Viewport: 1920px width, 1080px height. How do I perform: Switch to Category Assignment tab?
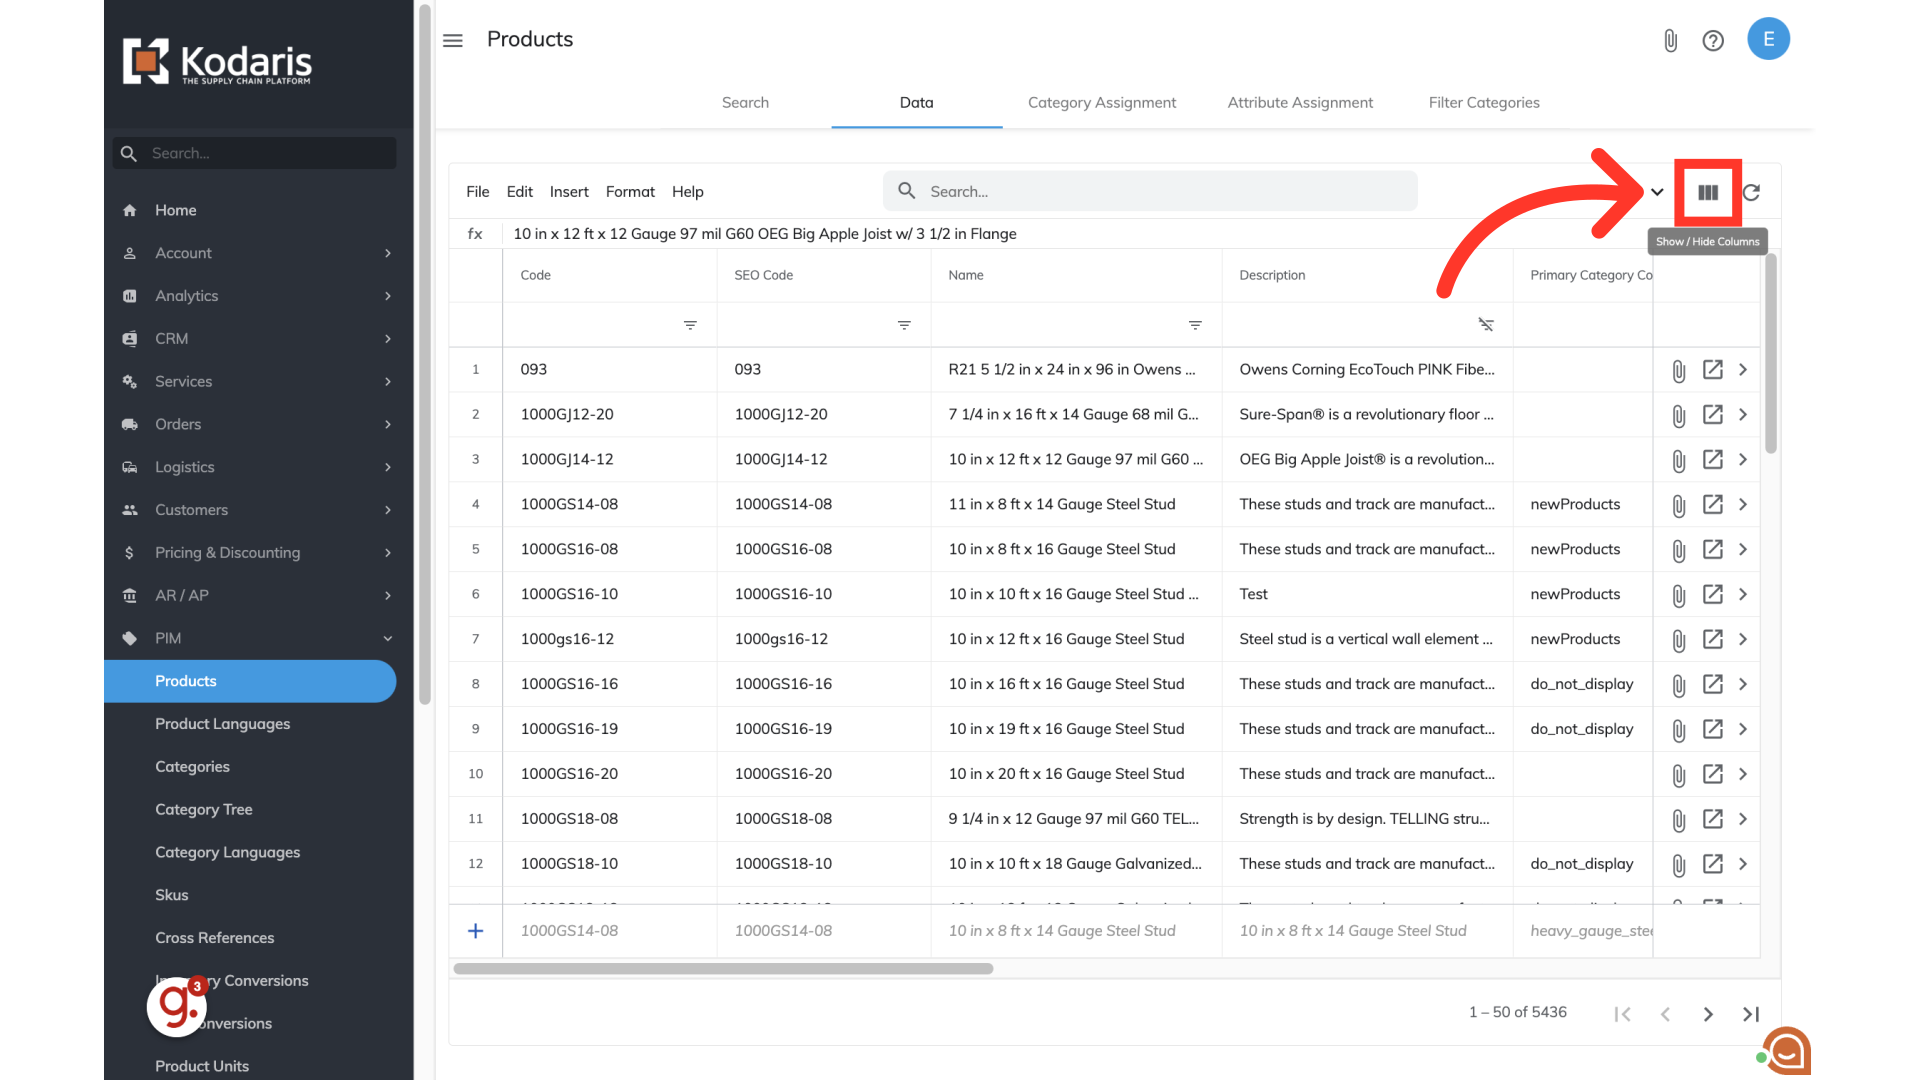pos(1101,102)
